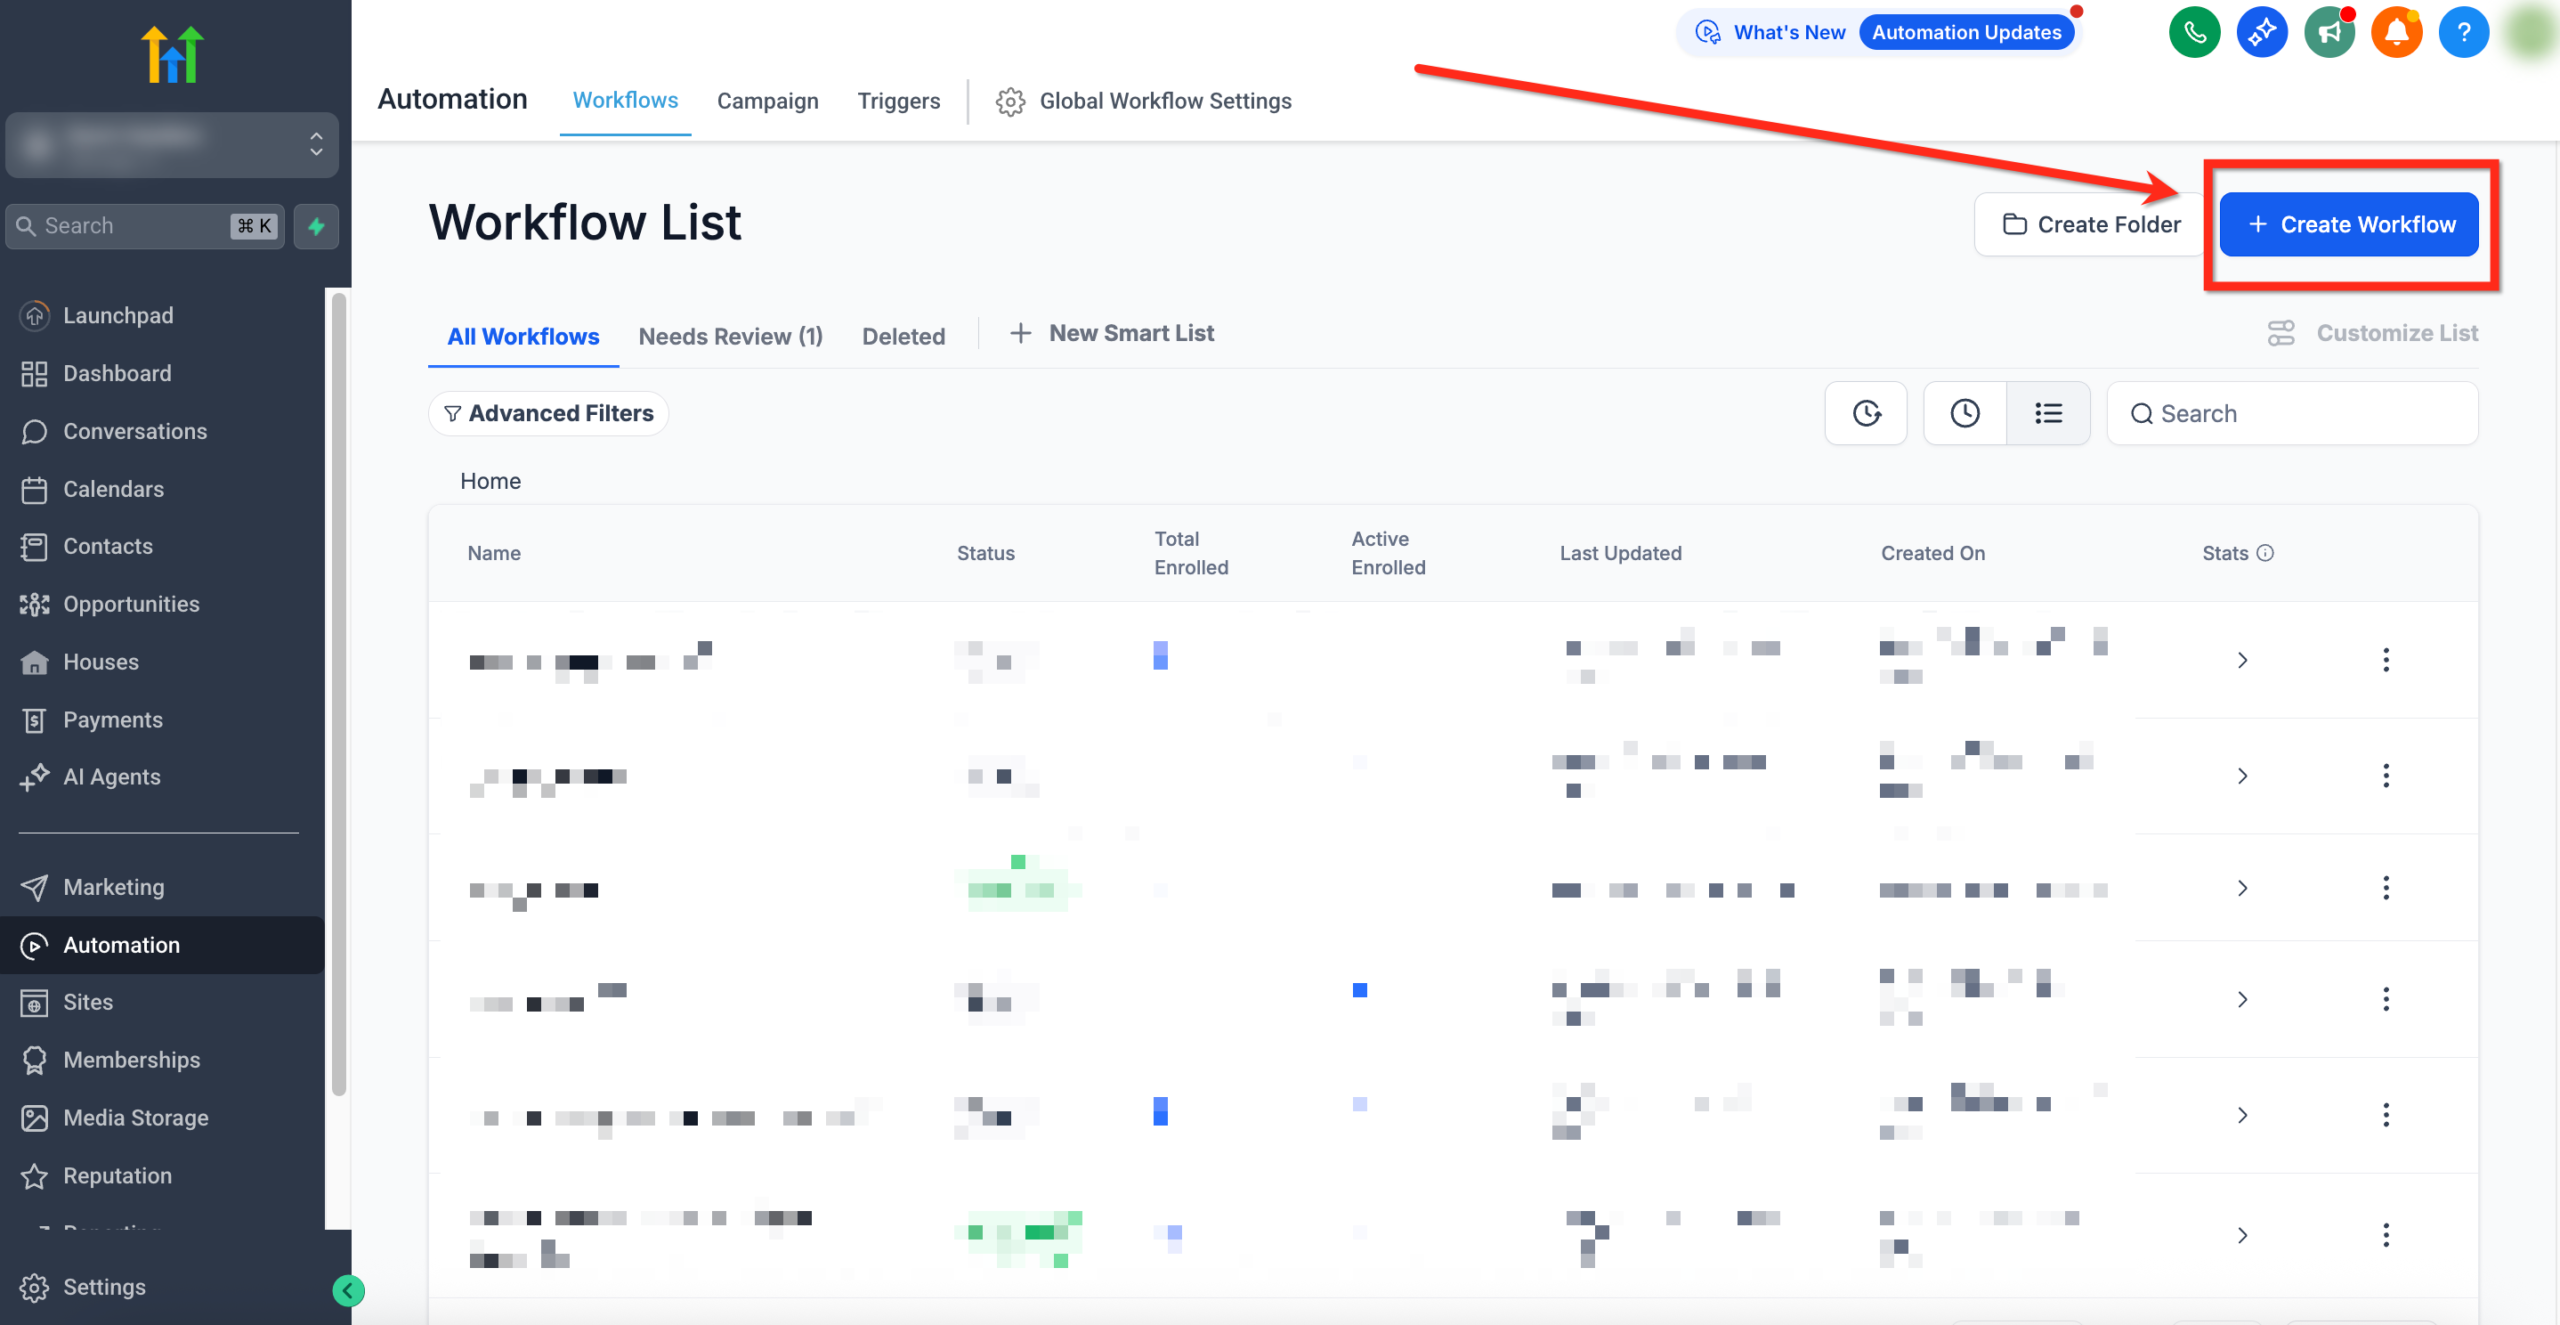Screen dimensions: 2560x1325
Task: Switch to list view using the list icon
Action: coord(2048,412)
